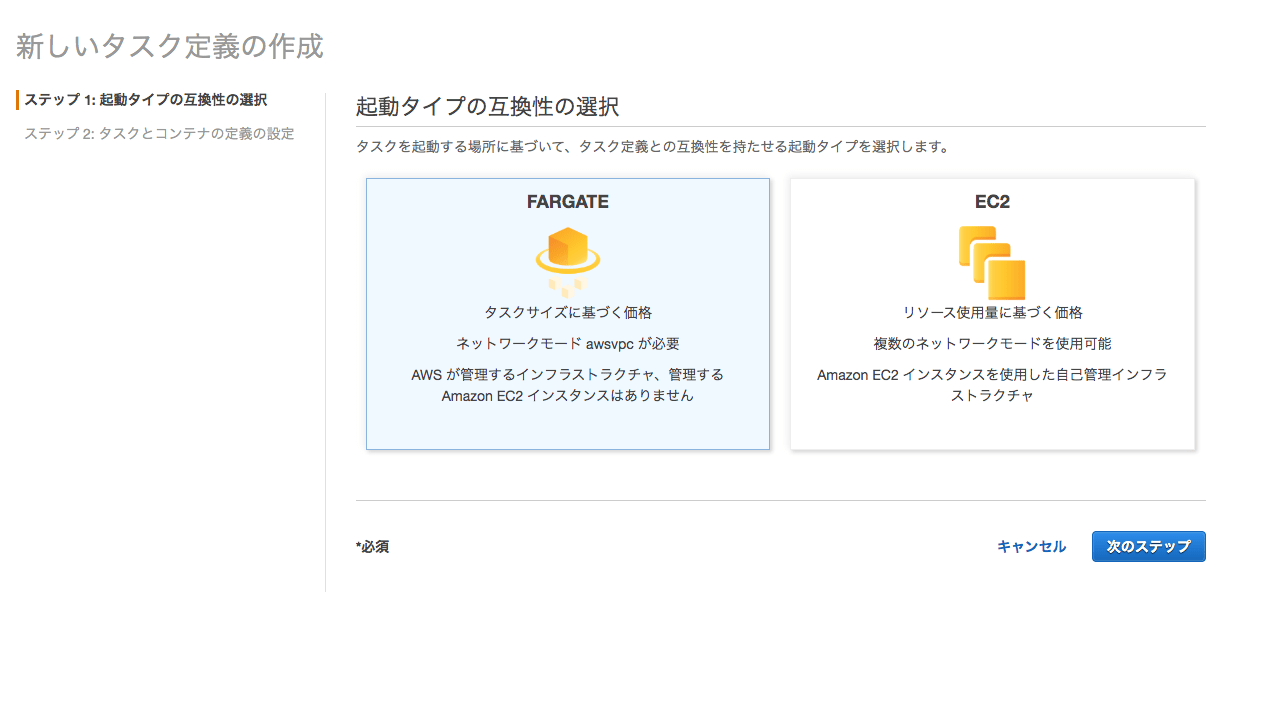Viewport: 1262px width, 709px height.
Task: Click the FARGATE orange cube icon
Action: 567,260
